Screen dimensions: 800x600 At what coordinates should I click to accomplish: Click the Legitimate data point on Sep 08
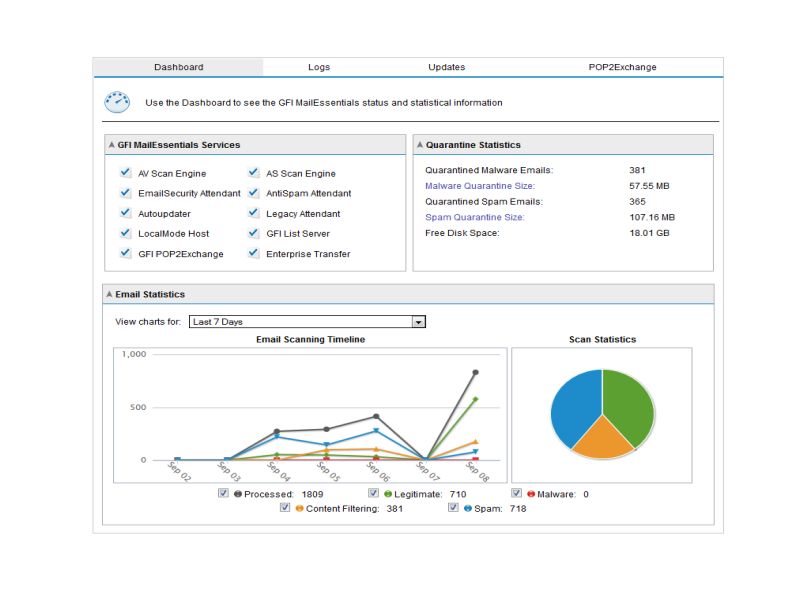coord(476,399)
